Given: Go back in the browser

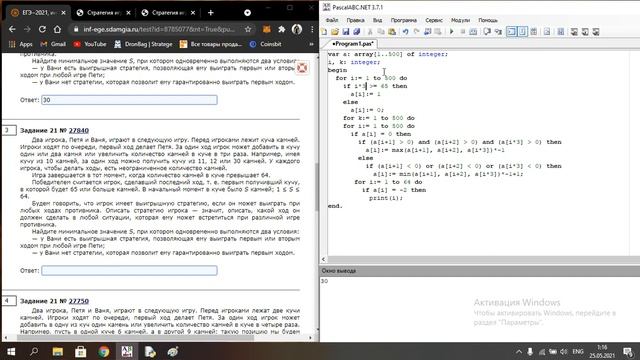Looking at the screenshot, I should pos(12,29).
